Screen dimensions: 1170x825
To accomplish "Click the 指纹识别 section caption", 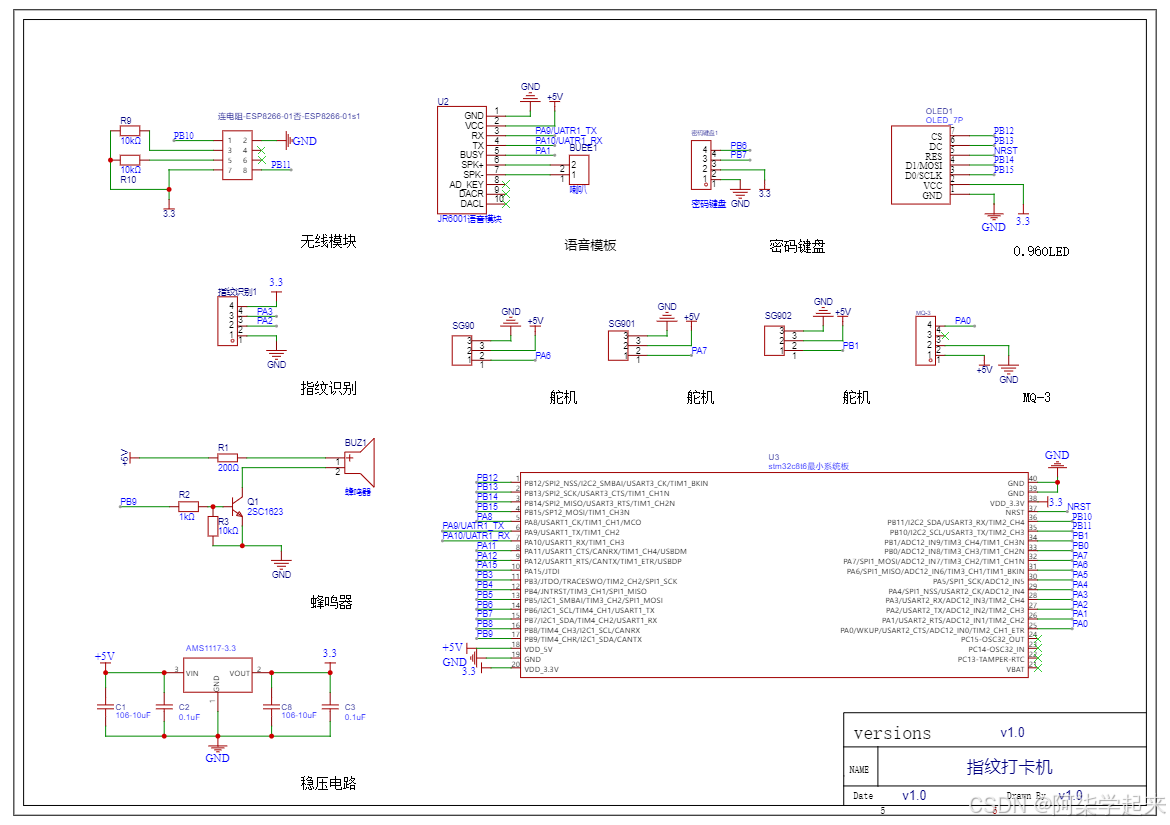I will [328, 388].
